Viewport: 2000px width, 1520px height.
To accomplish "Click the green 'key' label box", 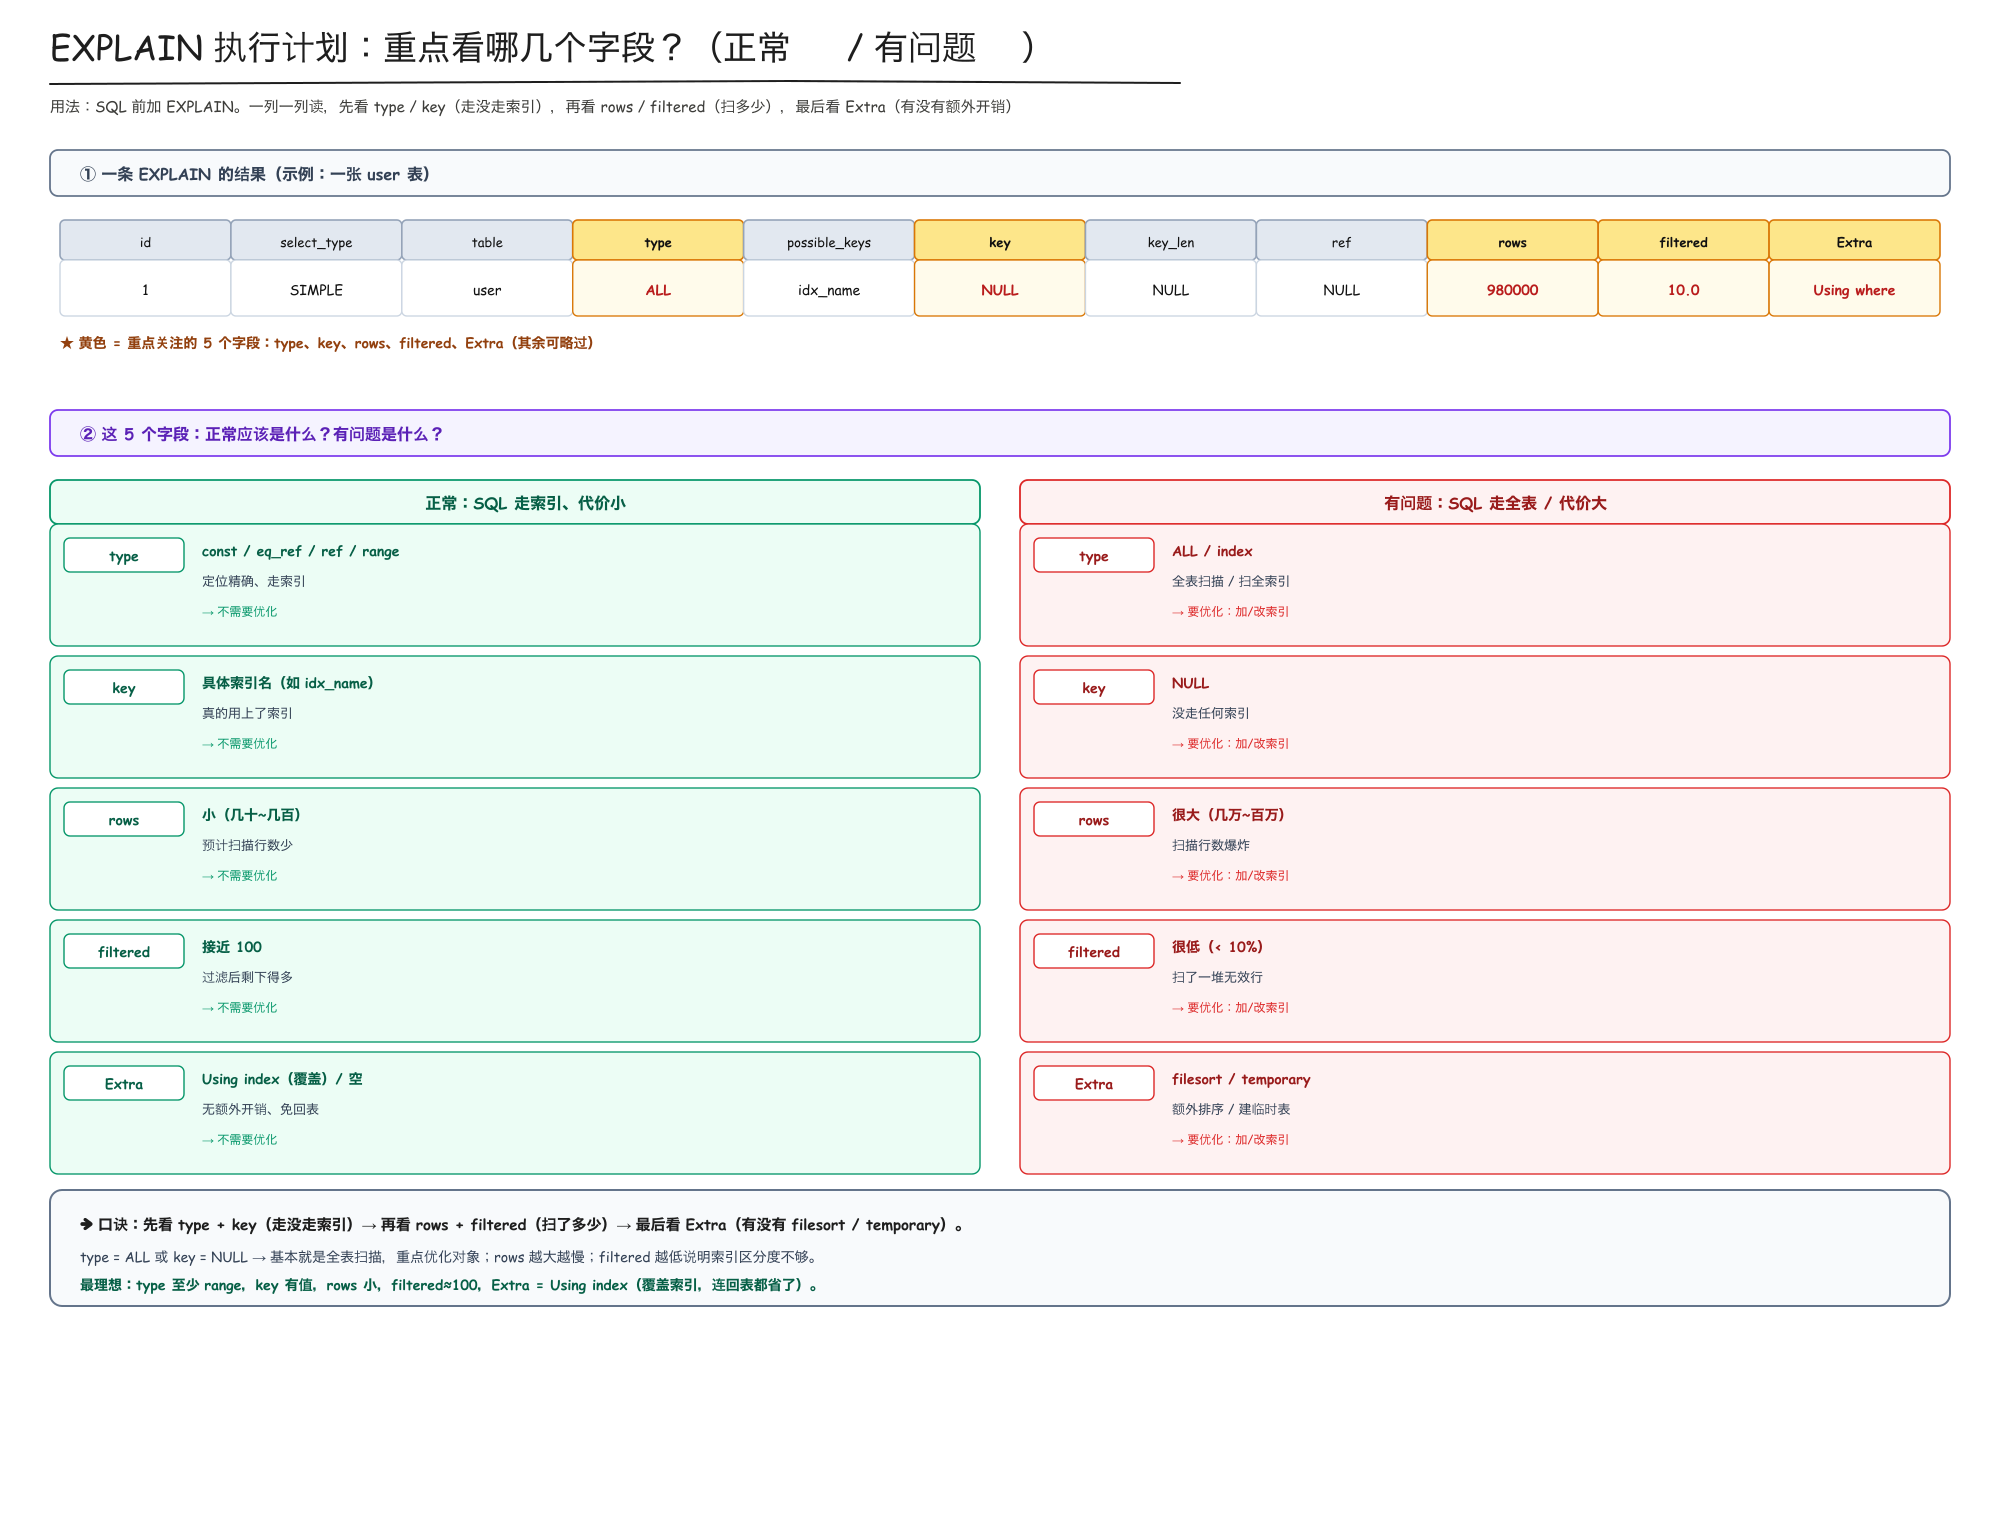I will pyautogui.click(x=124, y=687).
